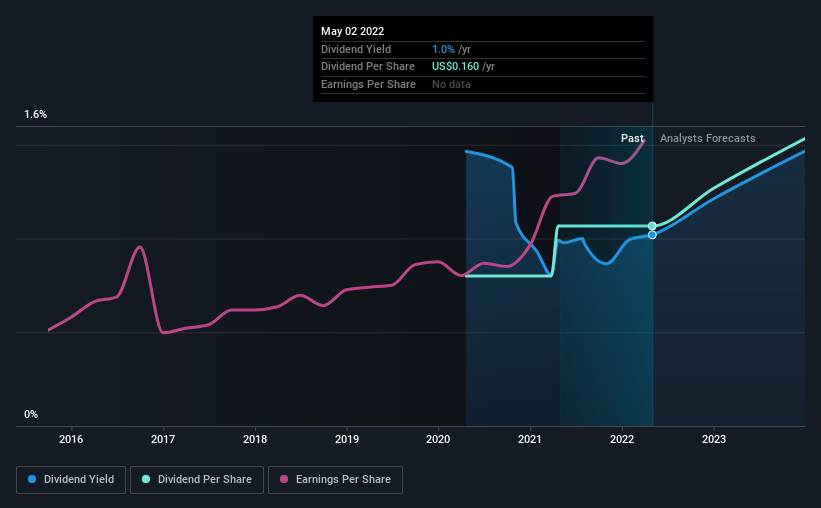Click the 0% y-axis label
Viewport: 821px width, 508px height.
(31, 414)
